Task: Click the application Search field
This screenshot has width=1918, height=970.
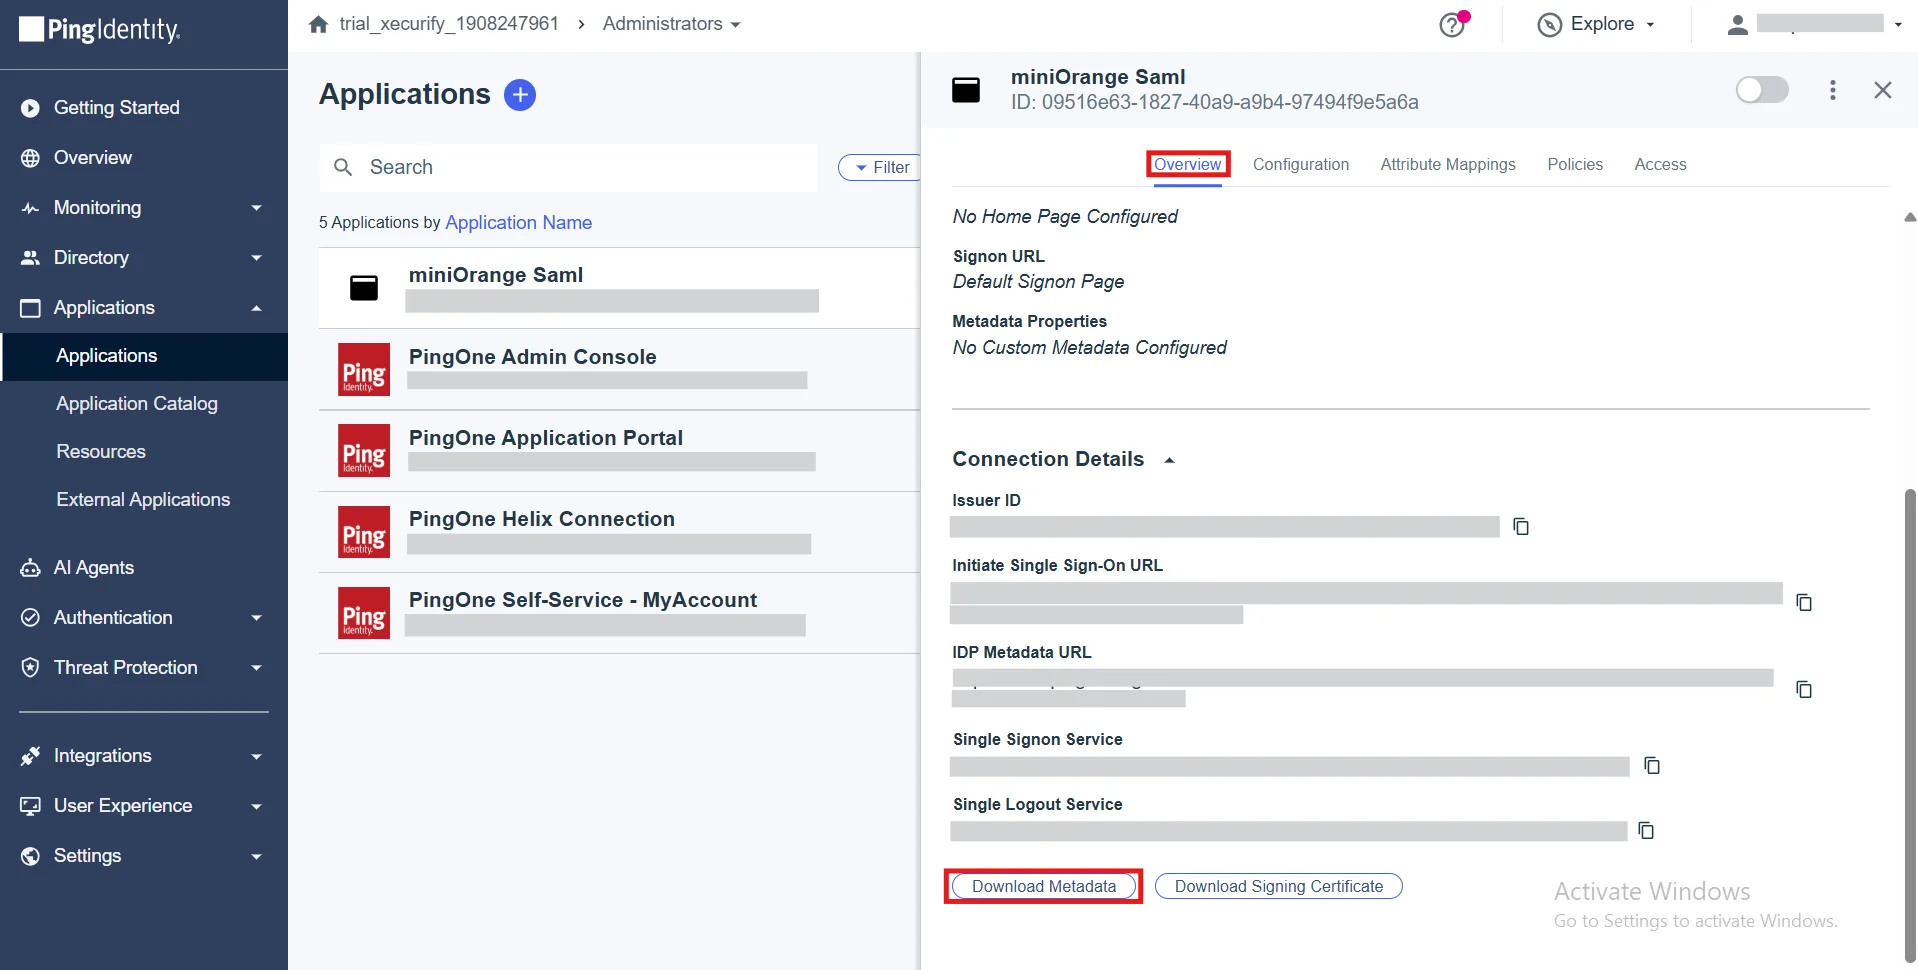Action: (x=568, y=167)
